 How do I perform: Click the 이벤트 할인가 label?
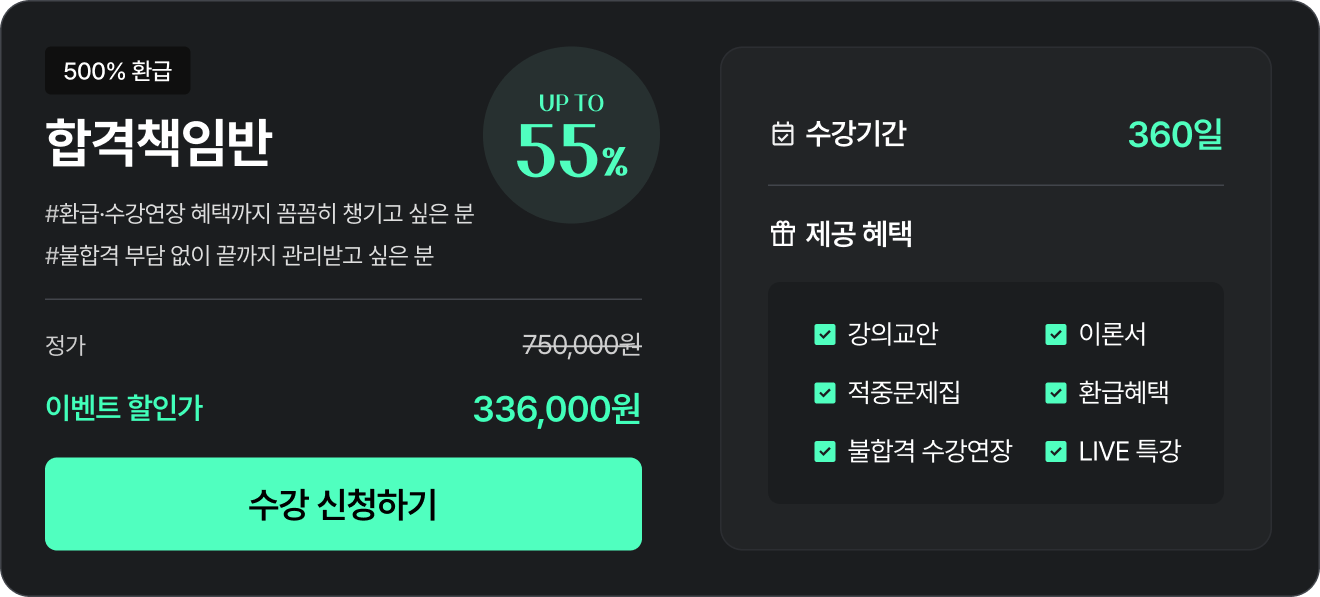pyautogui.click(x=124, y=408)
